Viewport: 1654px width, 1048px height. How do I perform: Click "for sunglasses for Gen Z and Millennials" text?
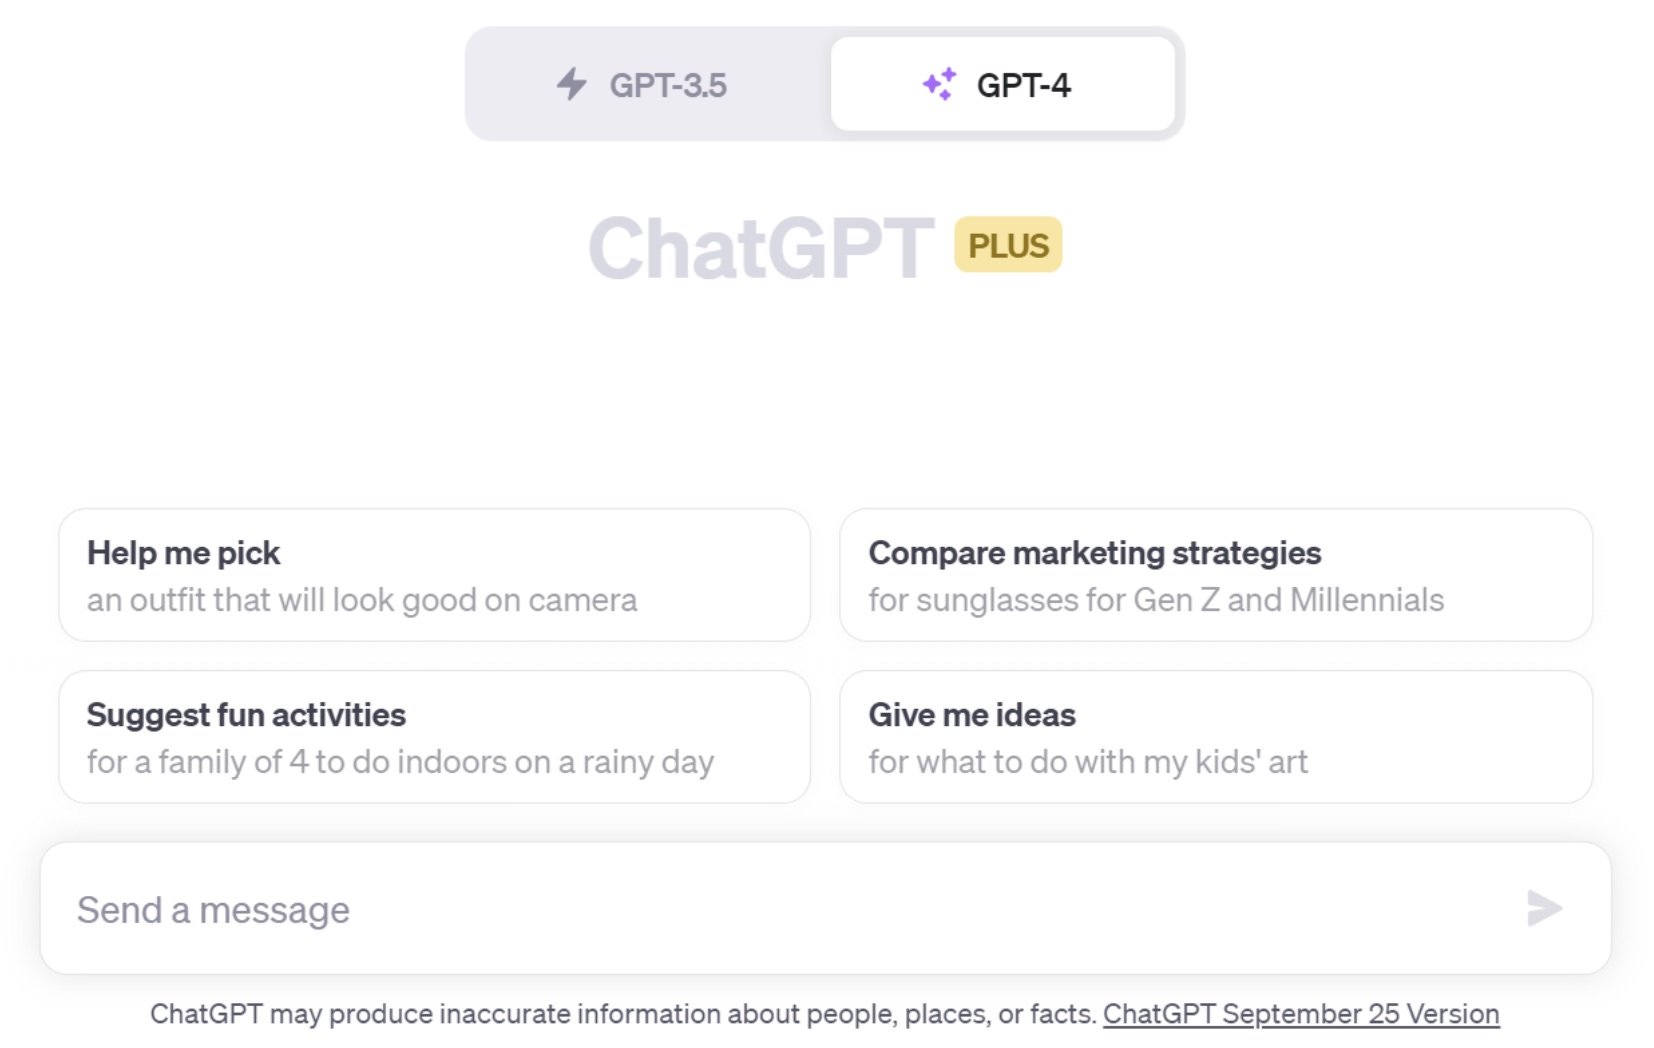click(1156, 600)
